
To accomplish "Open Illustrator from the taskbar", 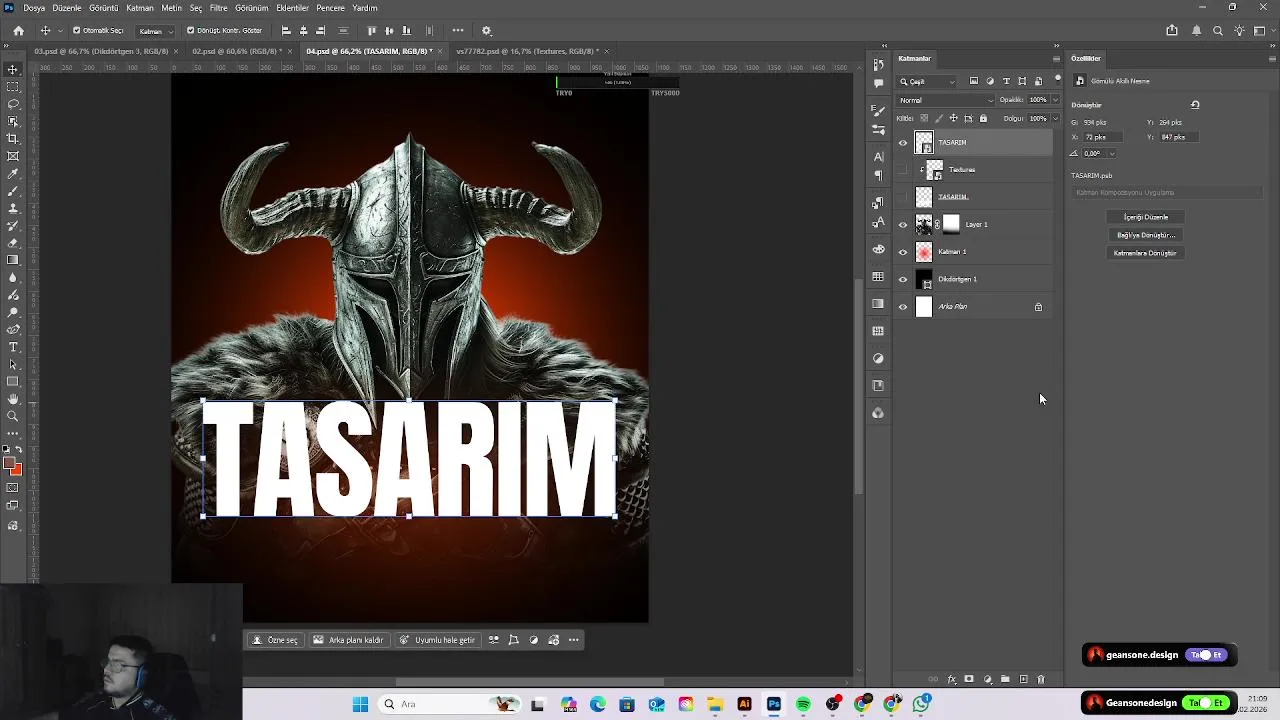I will click(x=744, y=704).
